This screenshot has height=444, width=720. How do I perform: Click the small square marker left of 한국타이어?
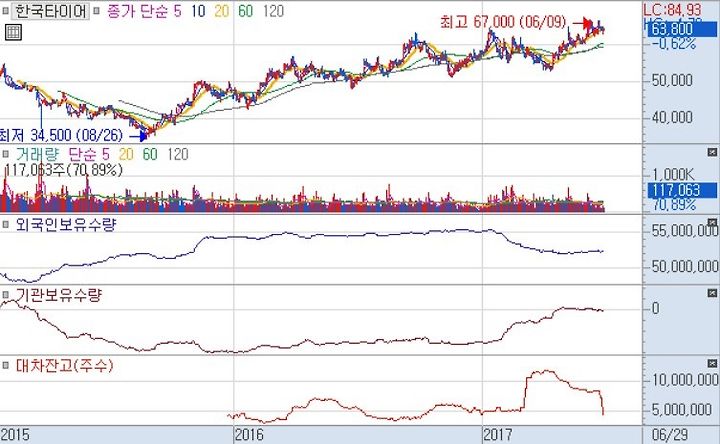6,10
